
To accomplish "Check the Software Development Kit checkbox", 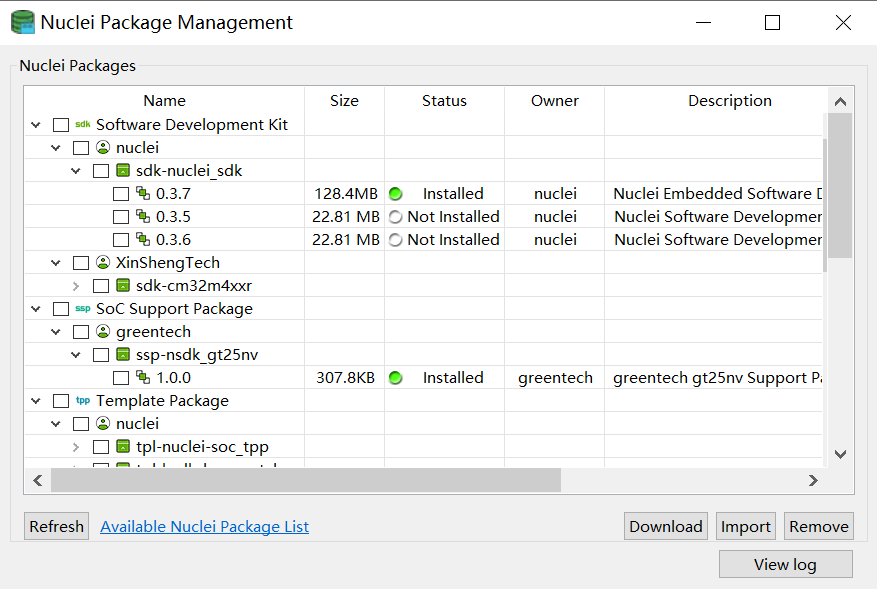I will 61,125.
